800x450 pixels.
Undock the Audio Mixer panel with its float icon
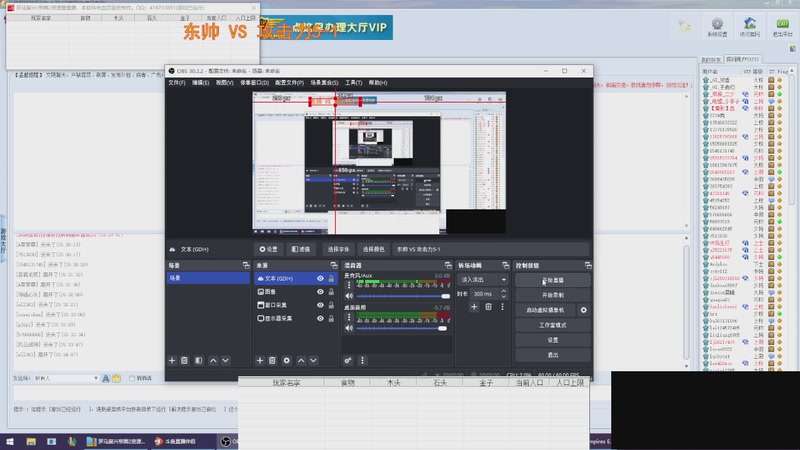click(x=448, y=265)
